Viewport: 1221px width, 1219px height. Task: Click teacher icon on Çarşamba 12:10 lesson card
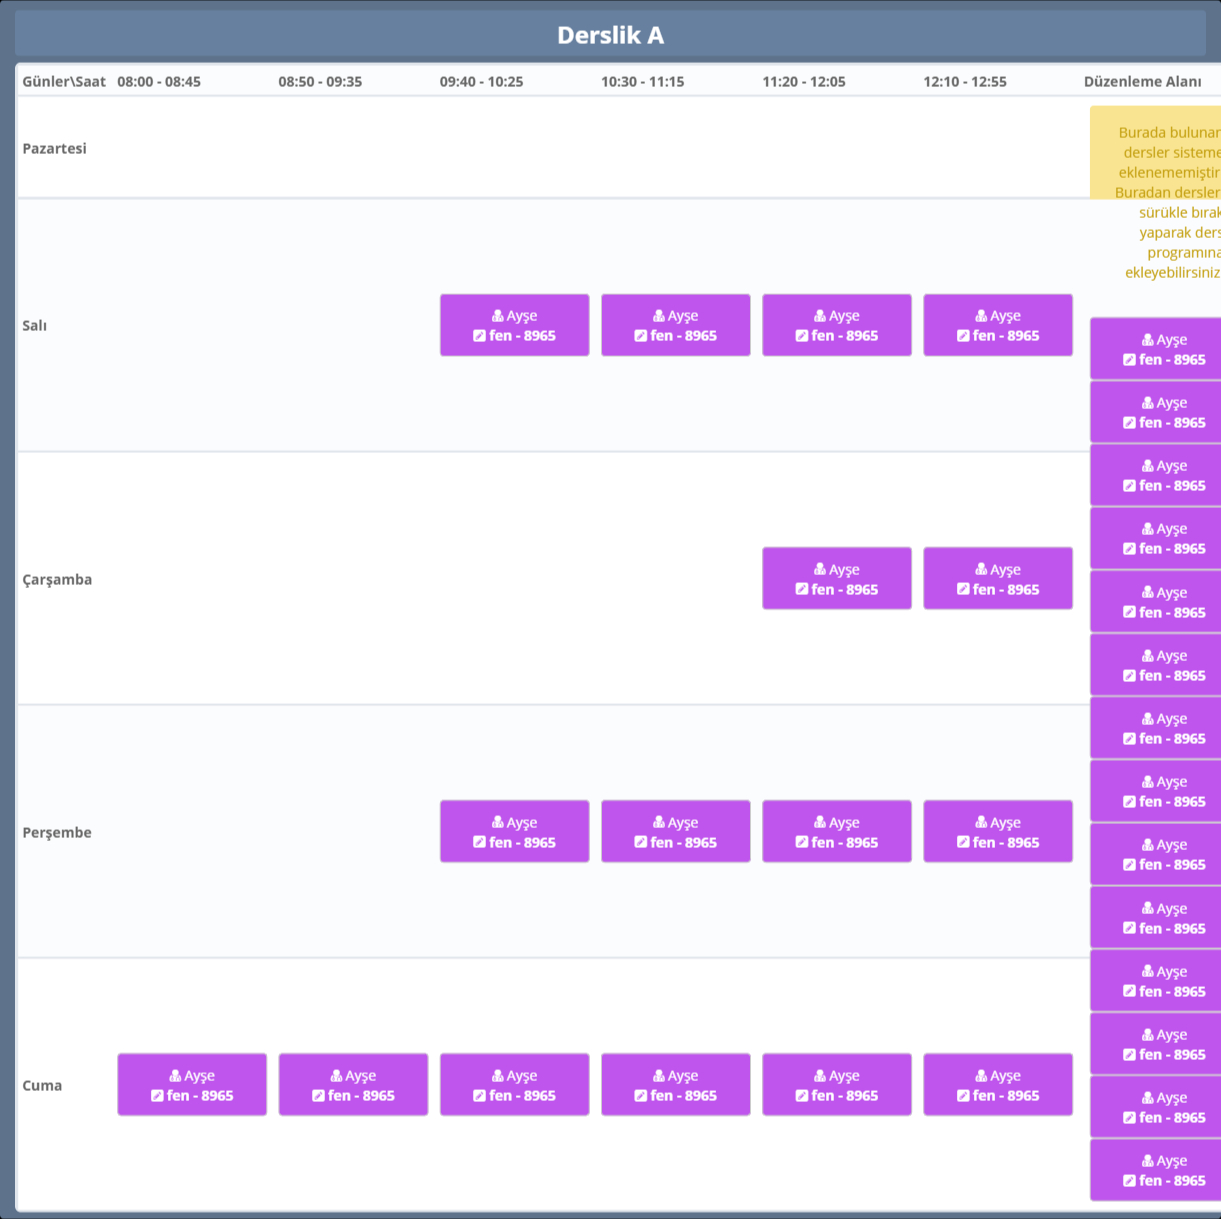(x=981, y=570)
